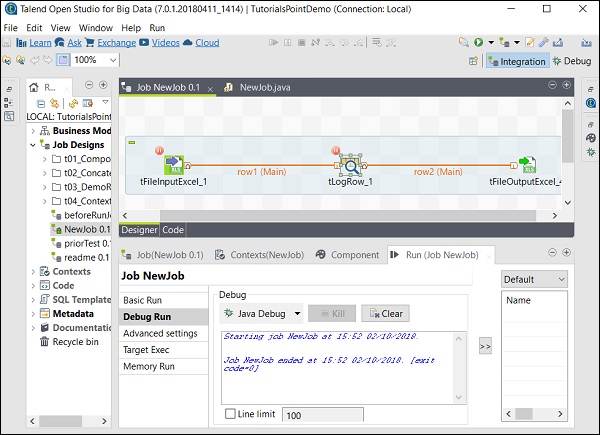This screenshot has height=435, width=600.
Task: Expand the t01_Compo folder
Action: 44,159
